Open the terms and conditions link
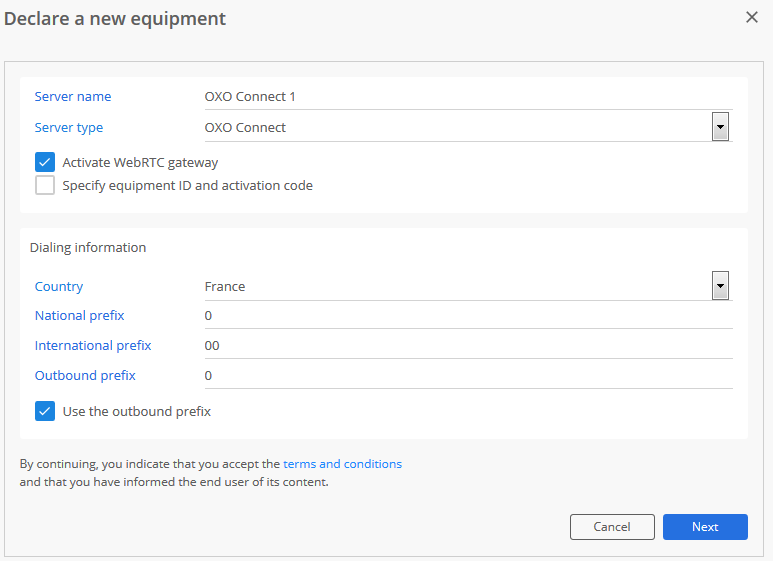This screenshot has width=773, height=561. click(x=343, y=464)
